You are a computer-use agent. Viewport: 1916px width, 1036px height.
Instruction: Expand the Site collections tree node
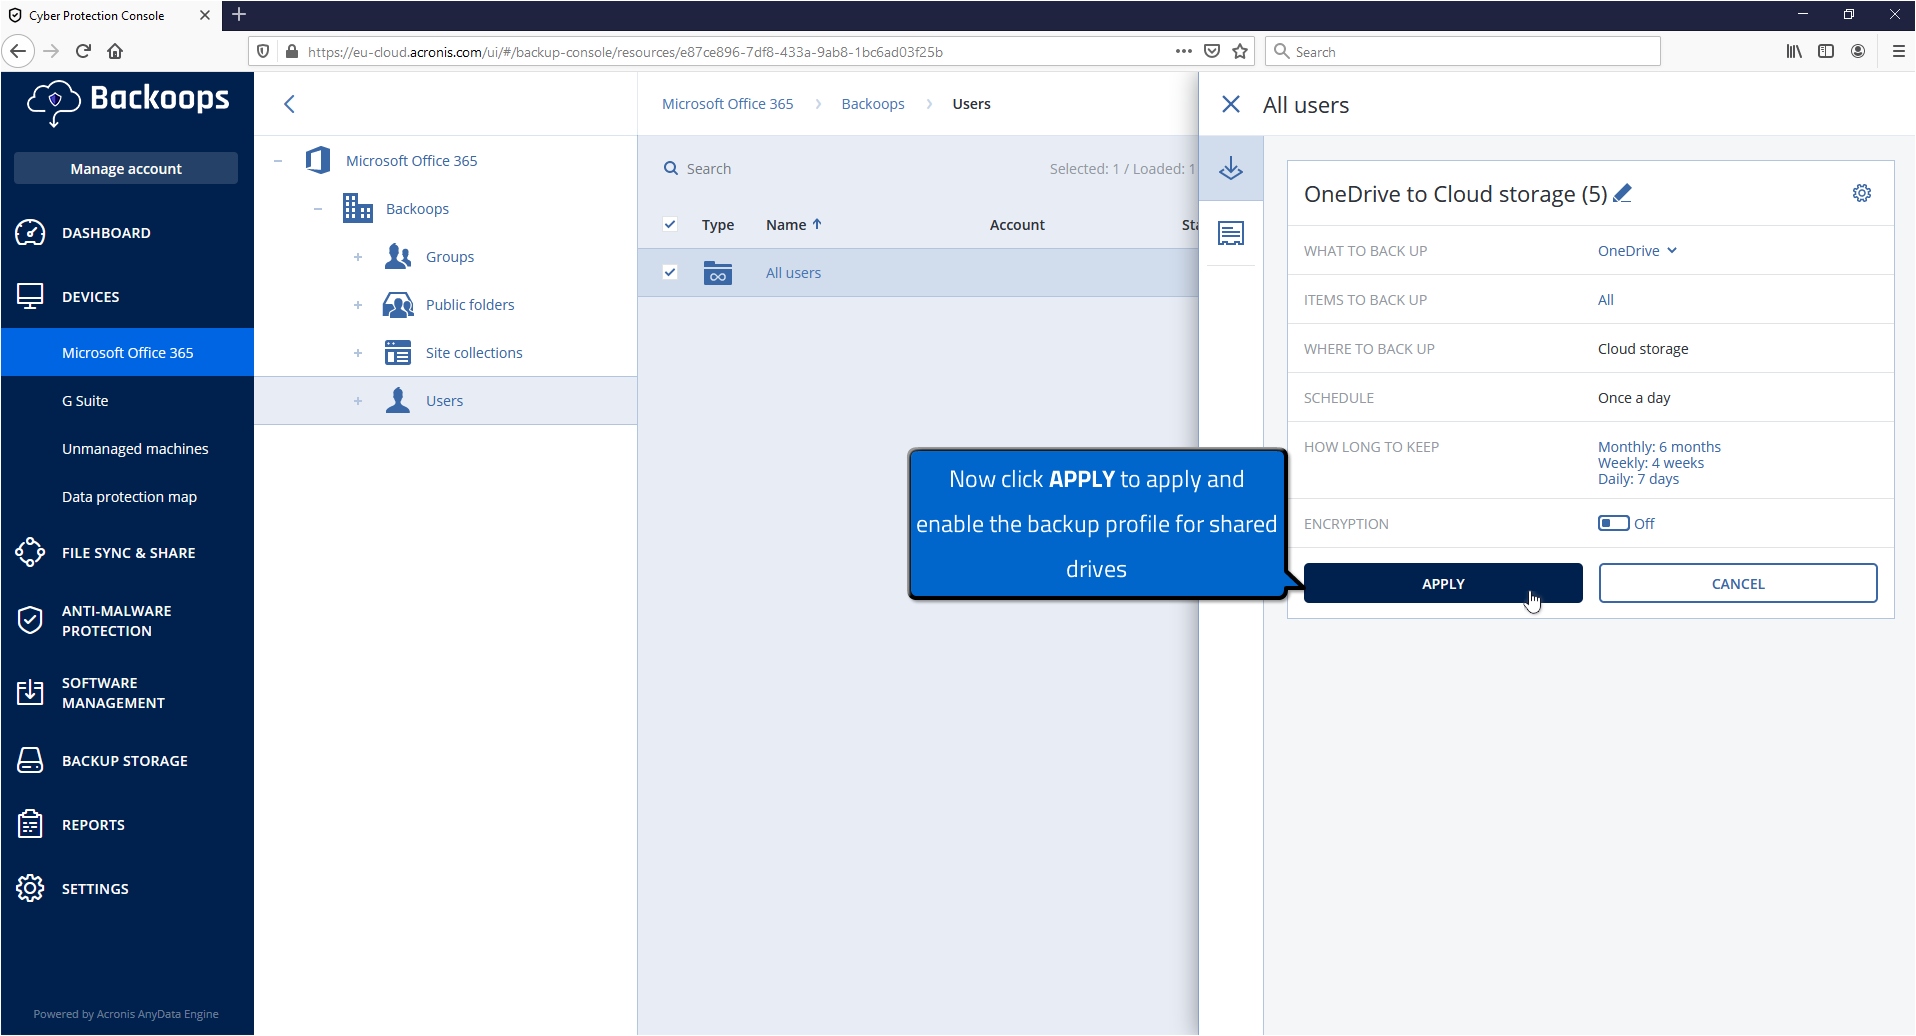pos(358,353)
